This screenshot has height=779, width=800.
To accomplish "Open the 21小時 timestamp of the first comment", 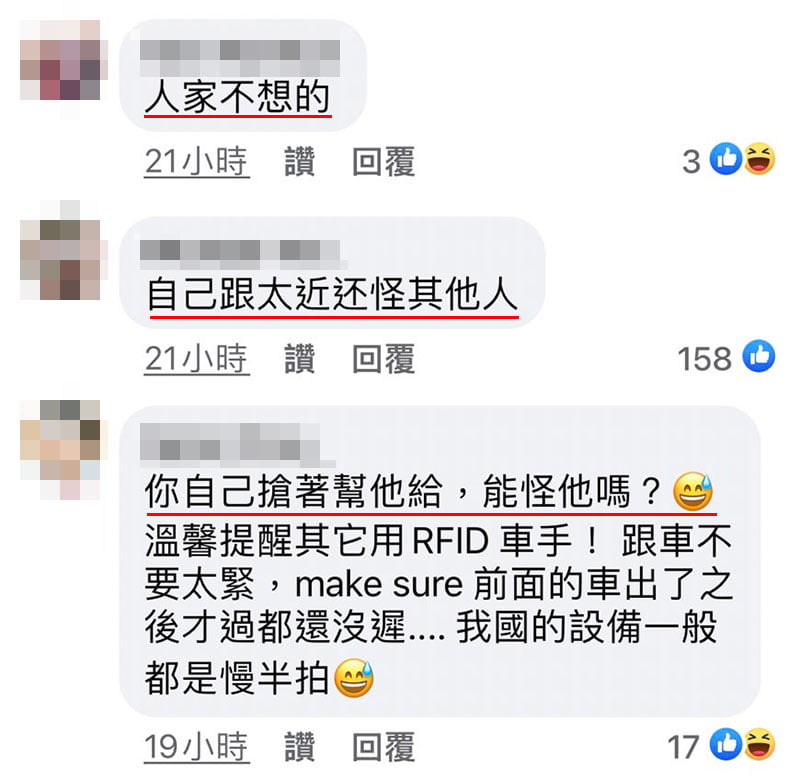I will 196,162.
